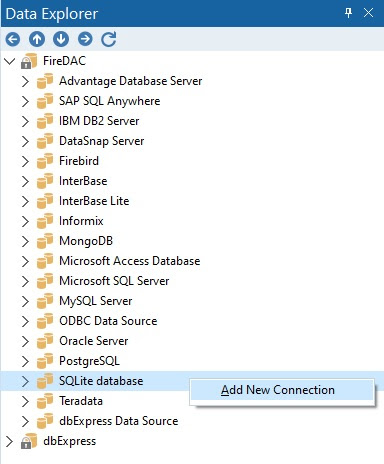Expand the Informix node
Image resolution: width=384 pixels, height=464 pixels.
25,221
